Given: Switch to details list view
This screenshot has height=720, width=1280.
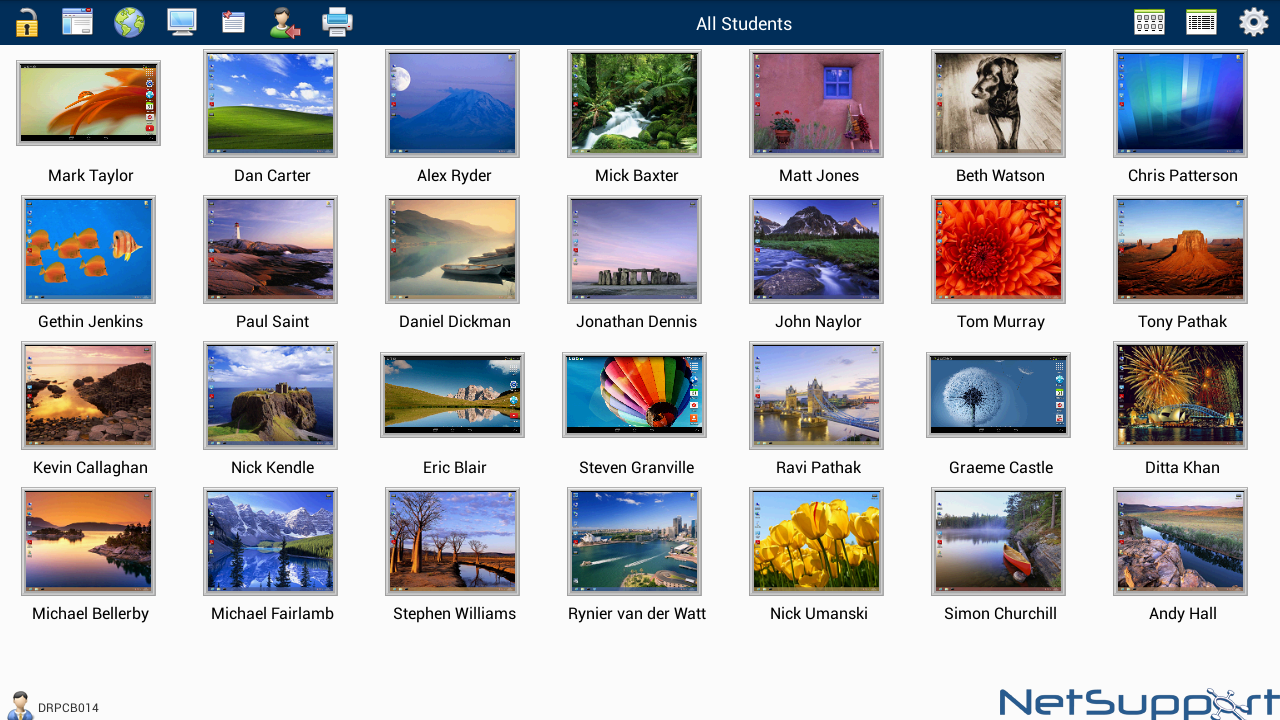Looking at the screenshot, I should 1201,22.
